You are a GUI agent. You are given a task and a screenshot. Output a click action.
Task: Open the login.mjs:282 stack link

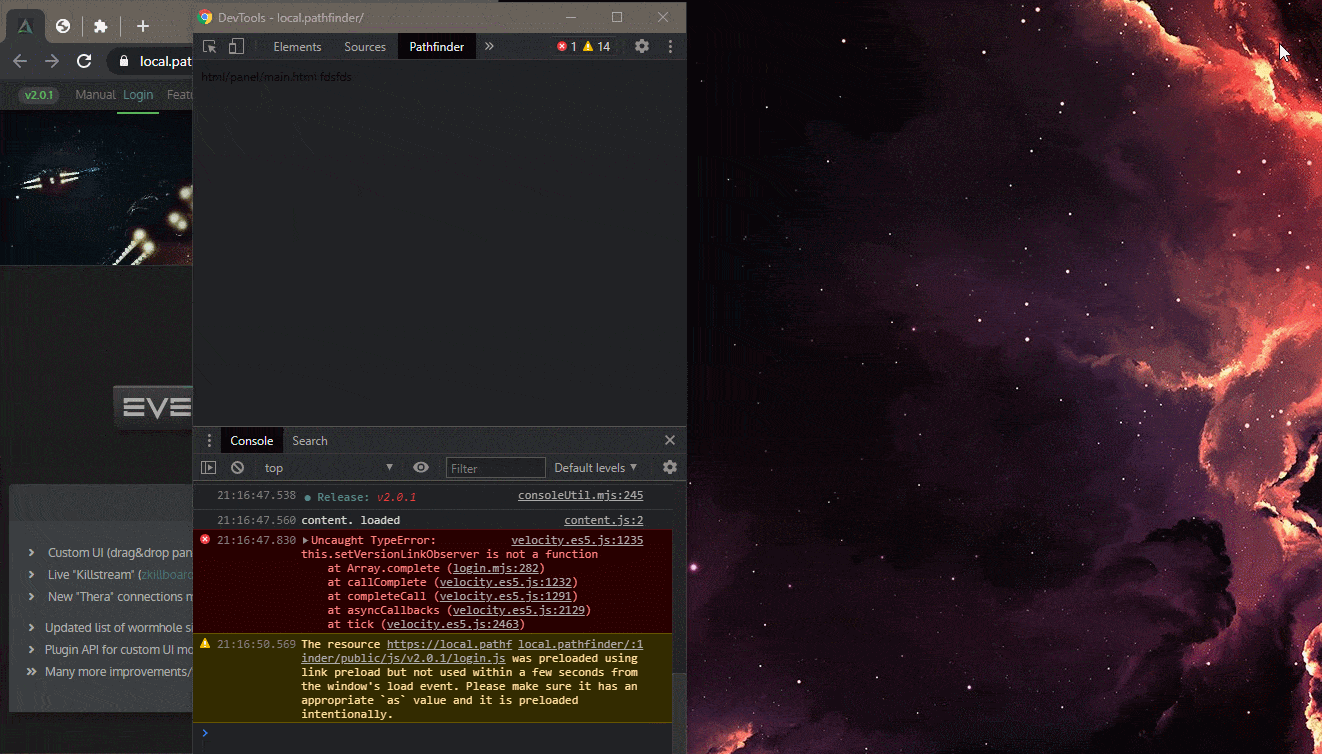coord(495,569)
